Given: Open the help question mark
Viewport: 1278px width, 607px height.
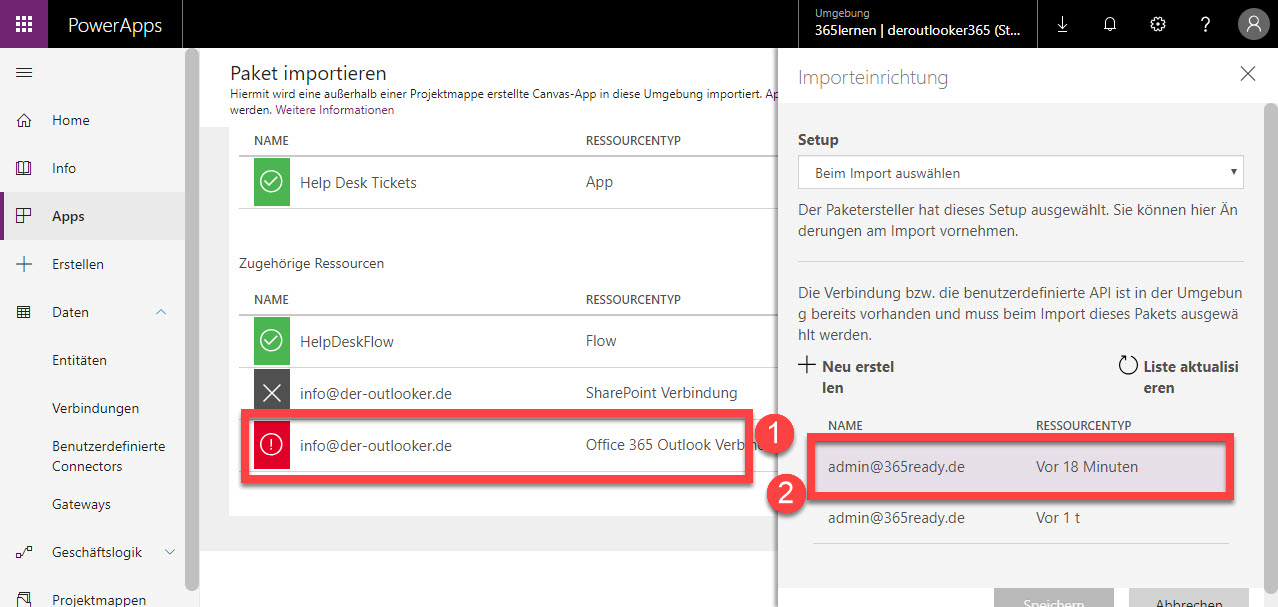Looking at the screenshot, I should point(1206,24).
